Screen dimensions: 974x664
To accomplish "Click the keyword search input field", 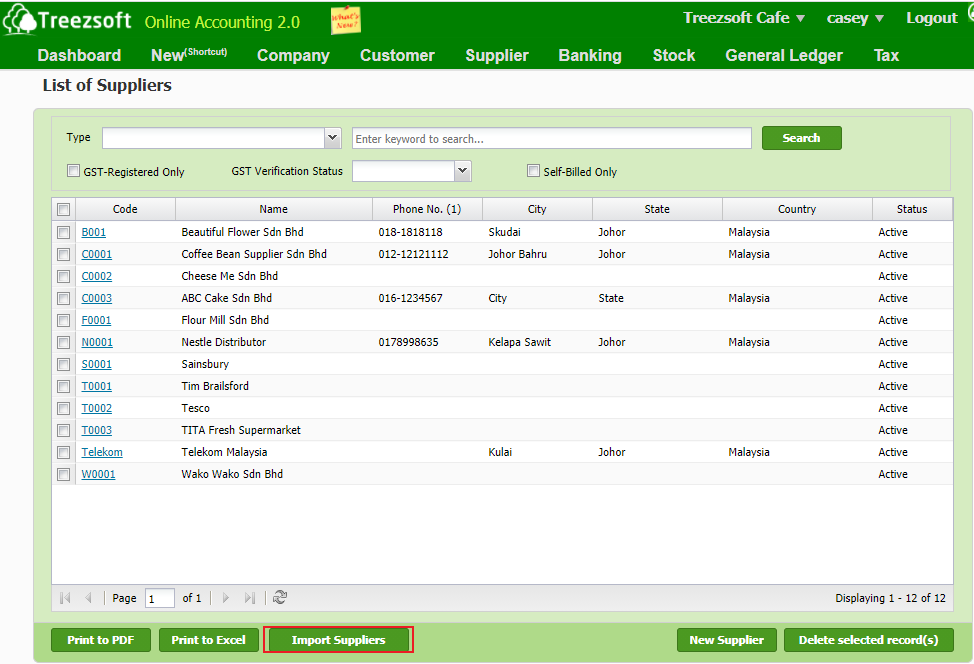I will [551, 139].
